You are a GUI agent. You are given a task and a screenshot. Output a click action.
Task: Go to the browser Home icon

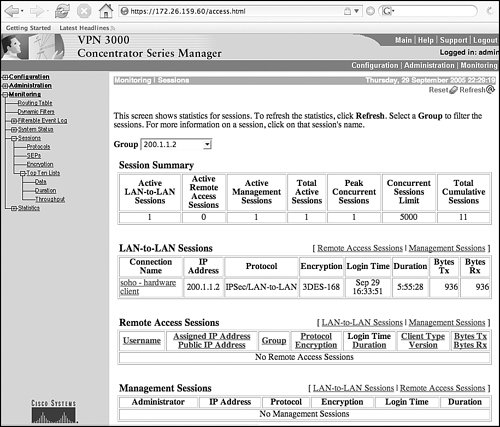click(x=106, y=11)
